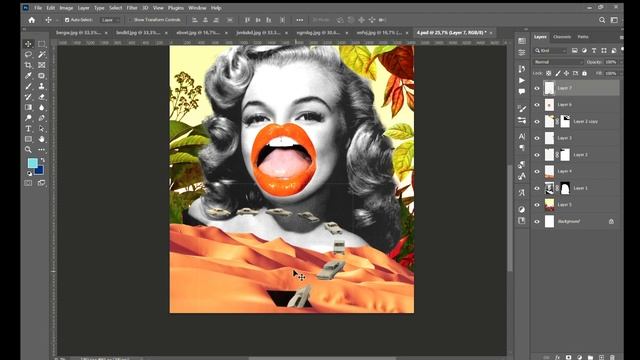The width and height of the screenshot is (640, 360).
Task: Close the active .psd document tab
Action: 491,32
